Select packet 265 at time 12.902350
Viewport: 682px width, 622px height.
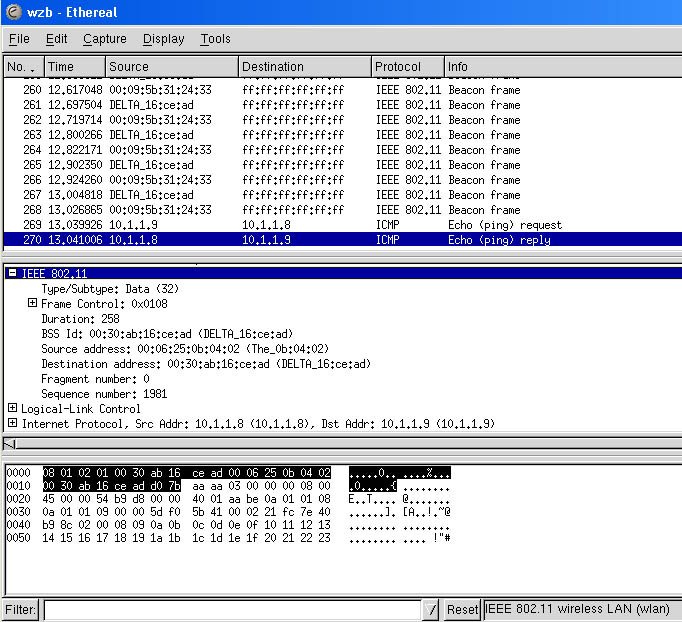343,165
